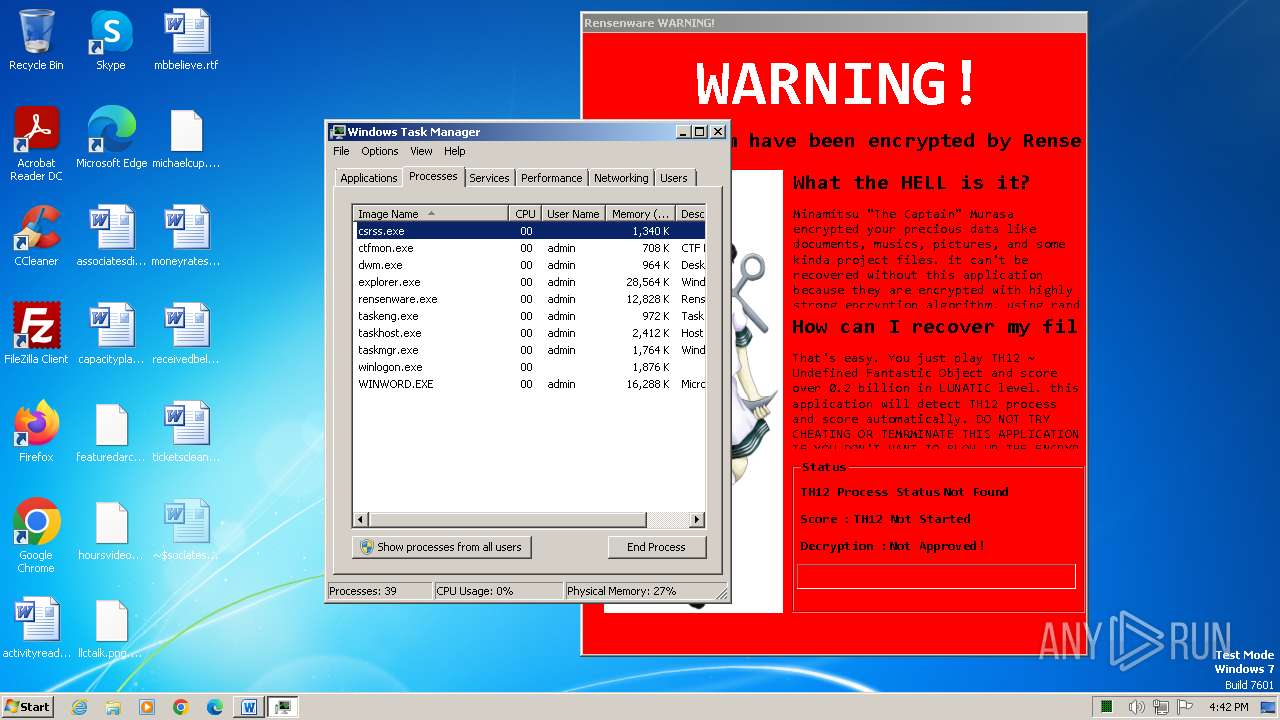Click the Edge icon in taskbar
This screenshot has height=720, width=1280.
(215, 707)
